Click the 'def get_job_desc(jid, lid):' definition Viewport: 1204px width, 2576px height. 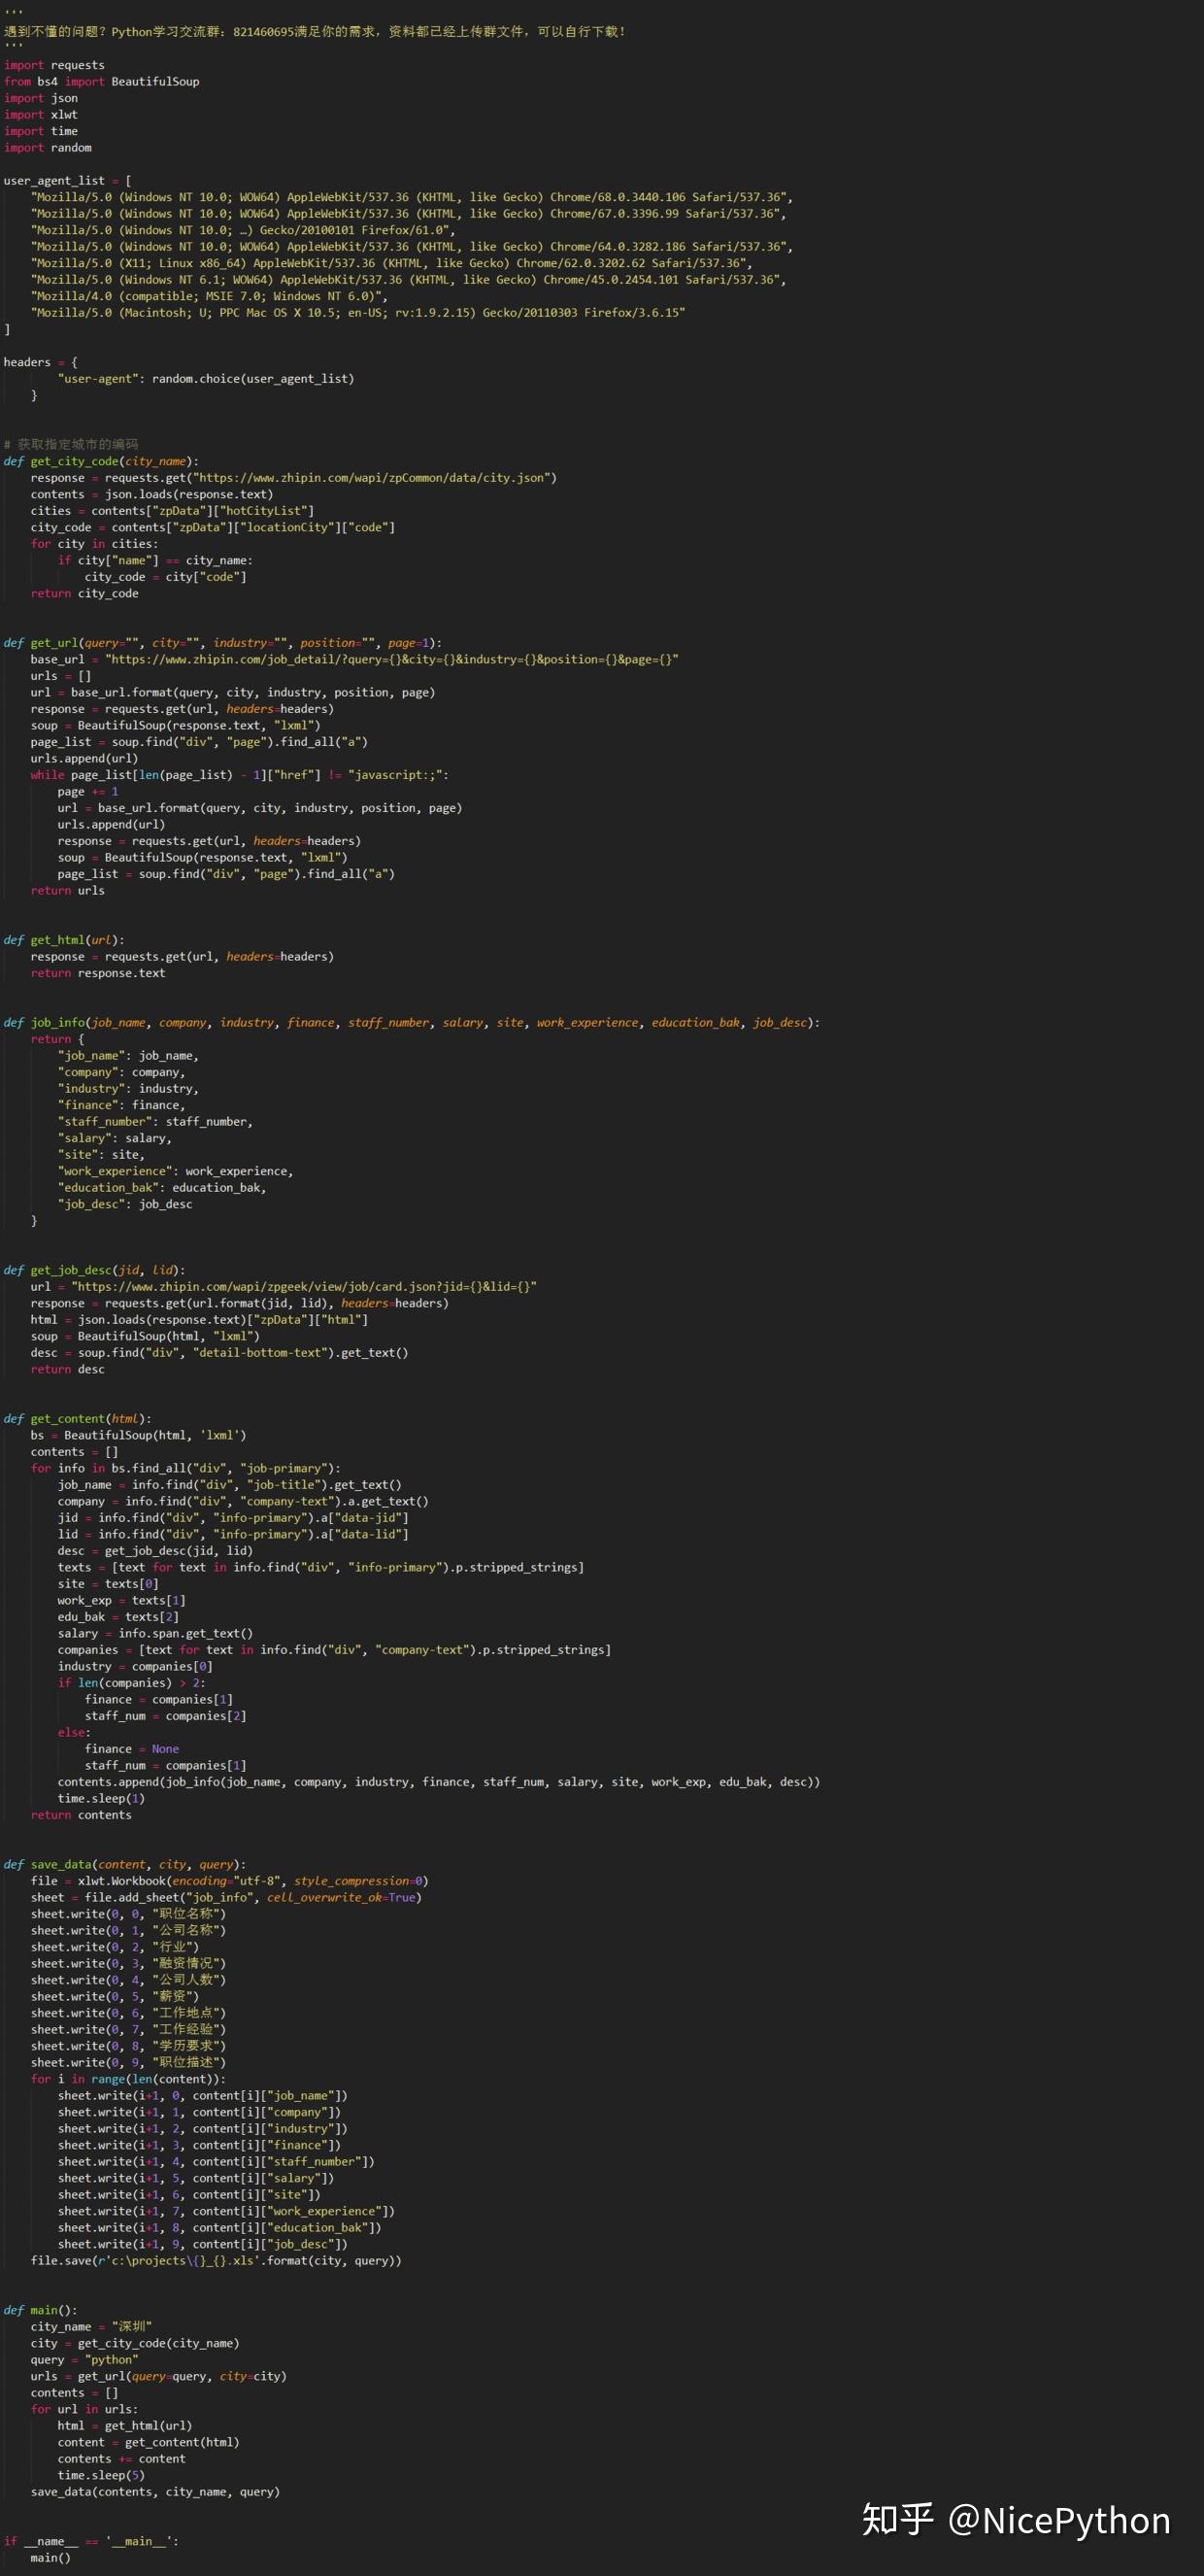[94, 1270]
